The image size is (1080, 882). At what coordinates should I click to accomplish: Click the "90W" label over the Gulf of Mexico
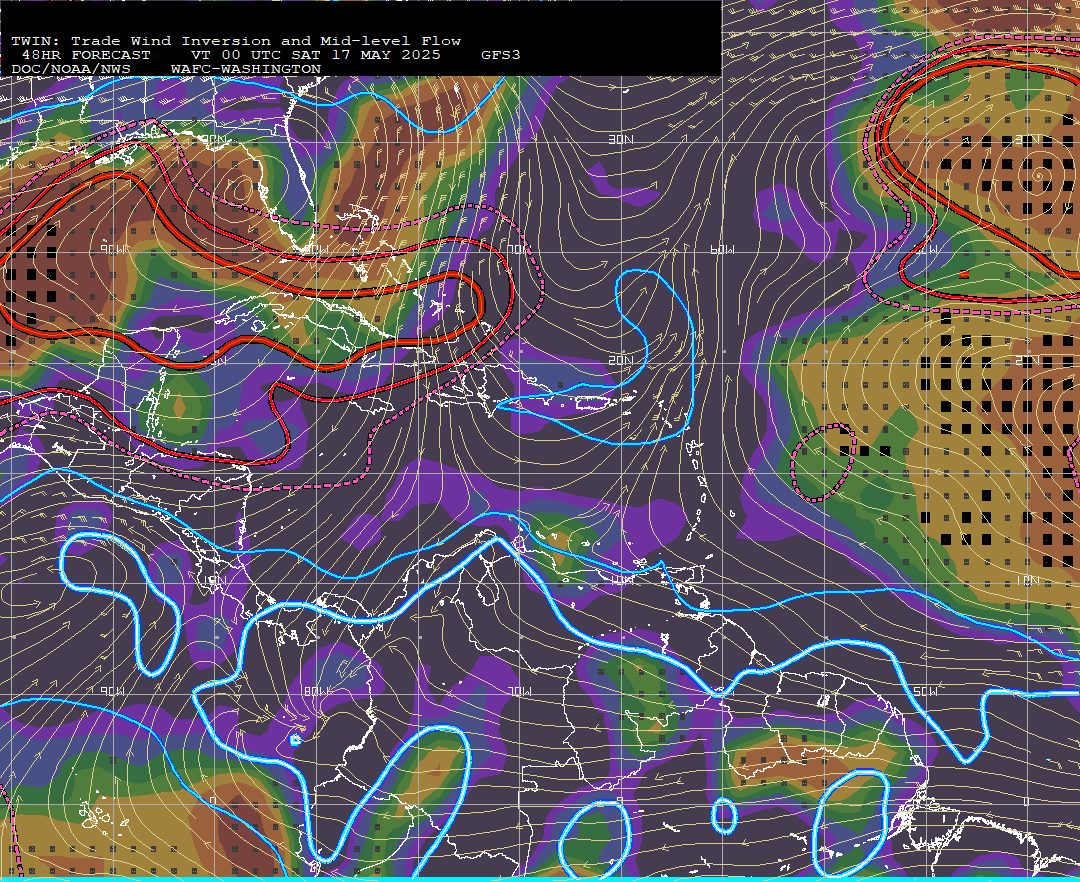click(113, 250)
